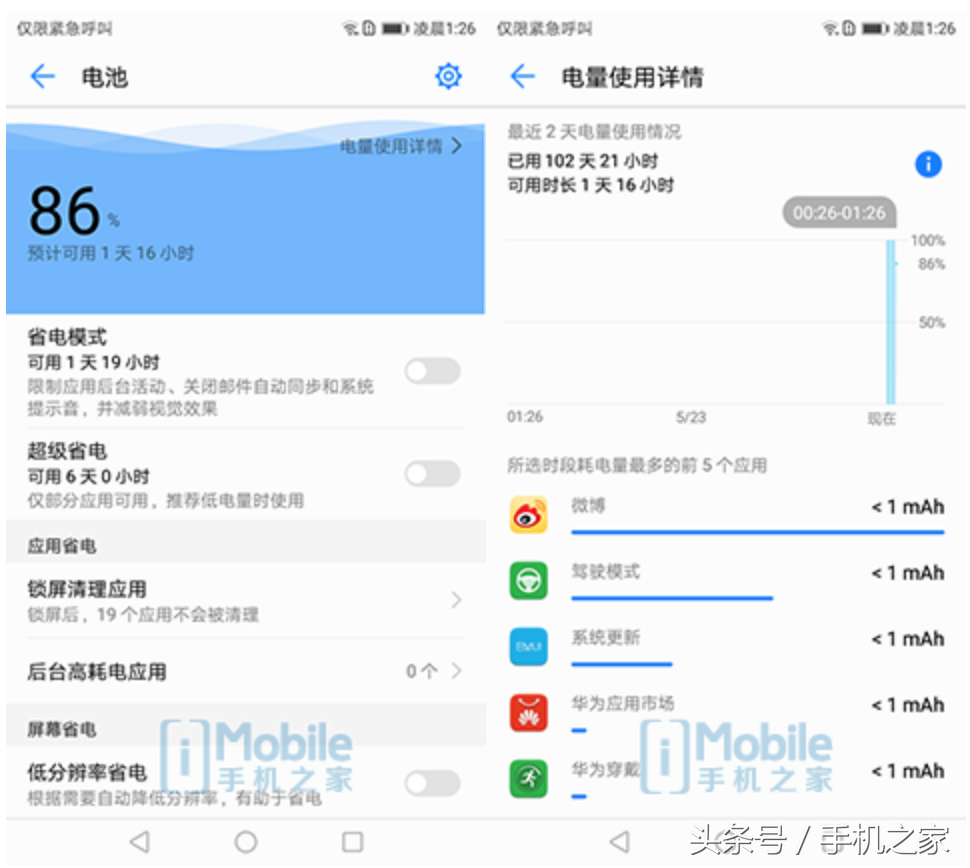Enable 超级省电 switch

[x=432, y=474]
